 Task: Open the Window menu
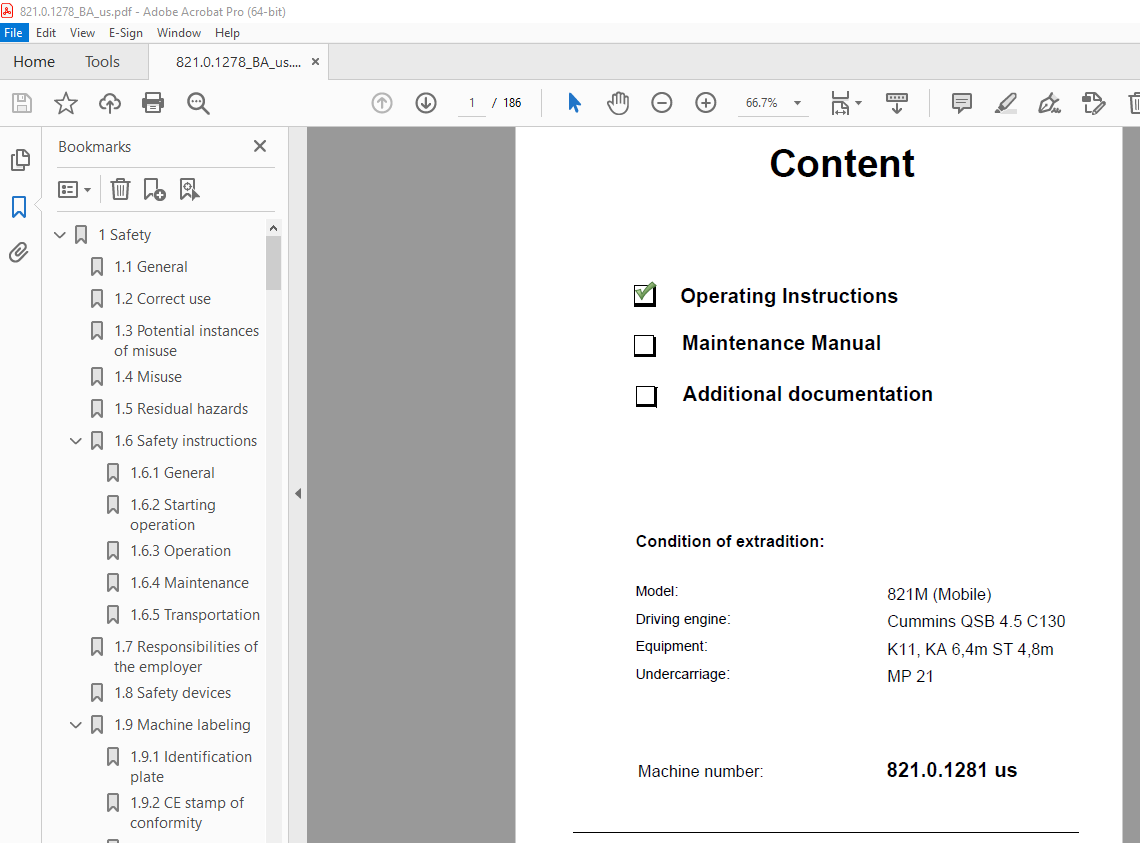tap(179, 33)
